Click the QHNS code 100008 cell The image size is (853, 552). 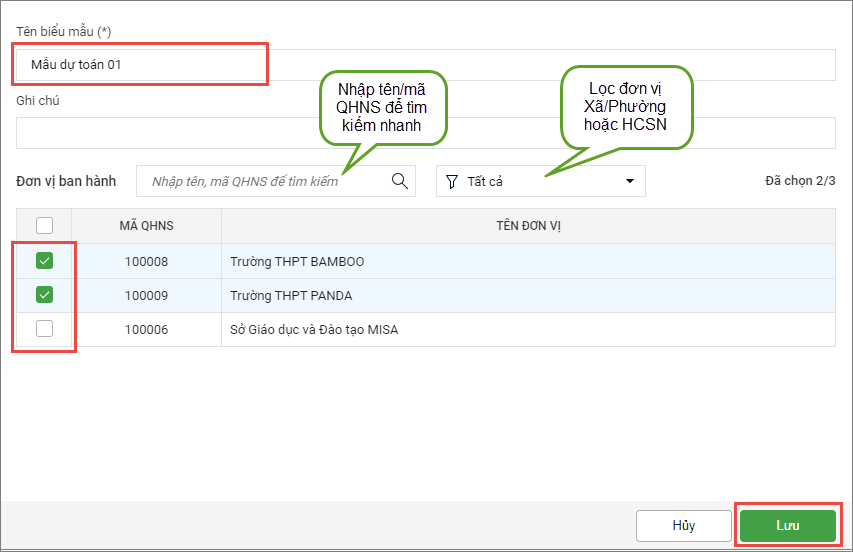point(146,262)
